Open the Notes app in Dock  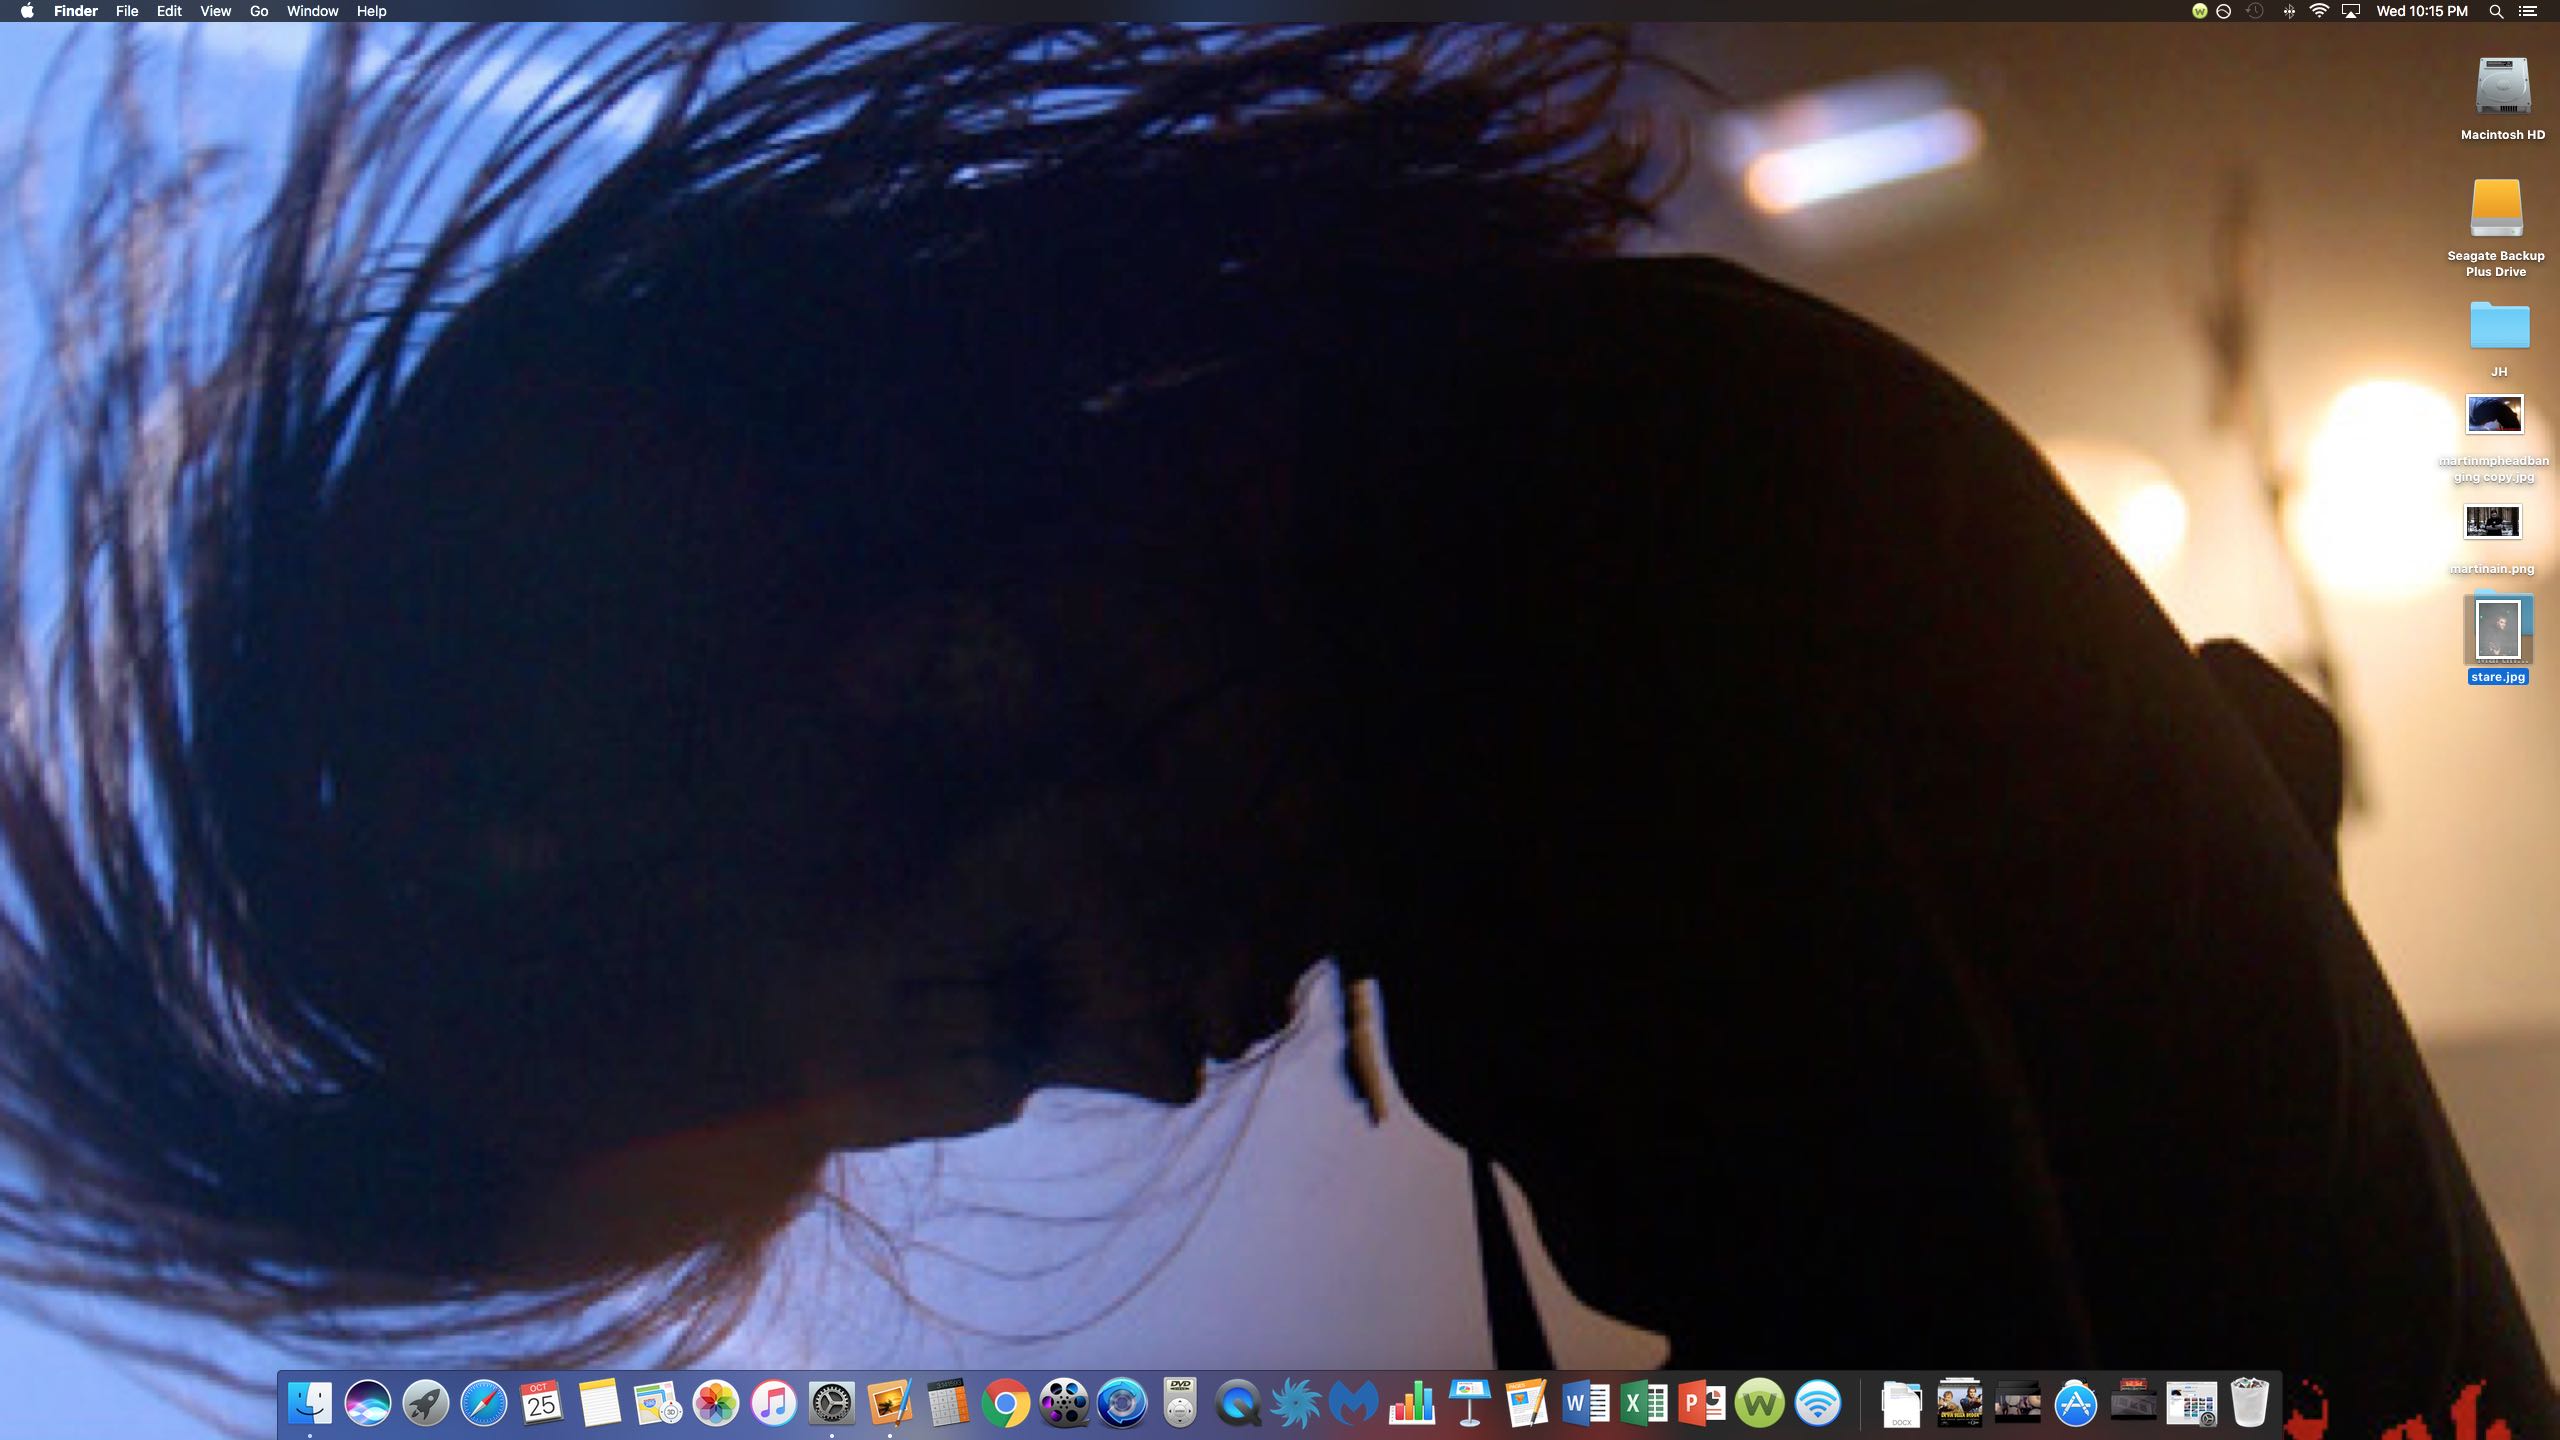point(599,1404)
